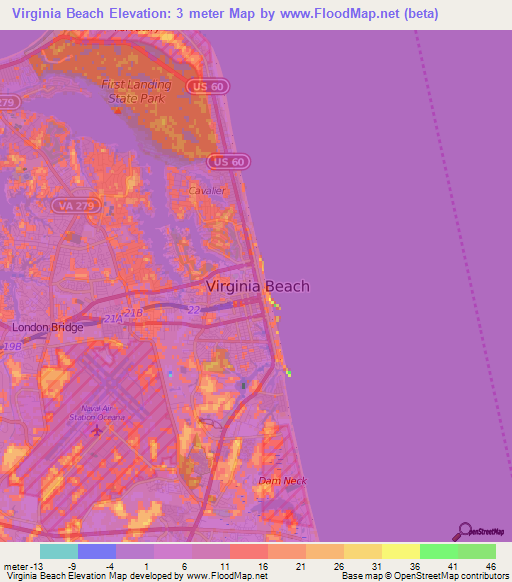Click the orange 26 meter legend swatch
This screenshot has width=512, height=582.
tap(325, 552)
